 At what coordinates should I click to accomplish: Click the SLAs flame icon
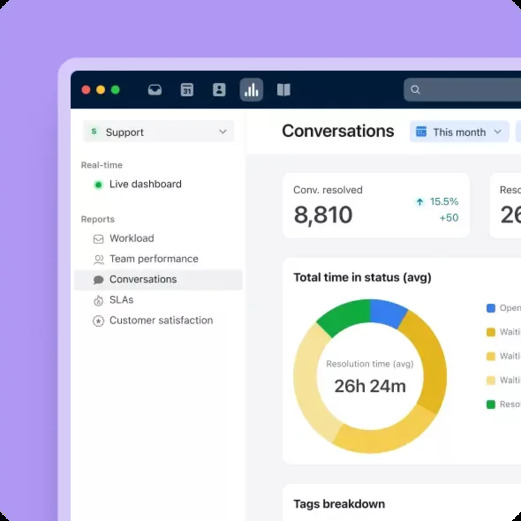coord(98,300)
